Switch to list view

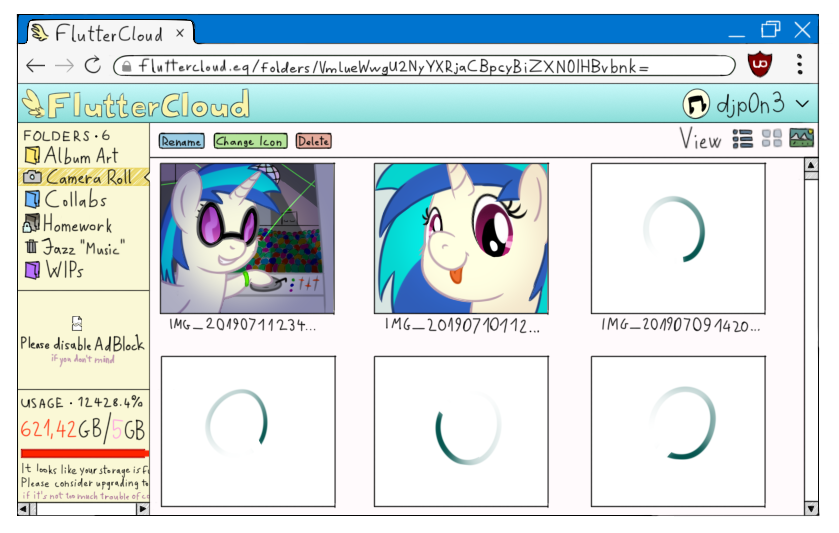(x=743, y=139)
